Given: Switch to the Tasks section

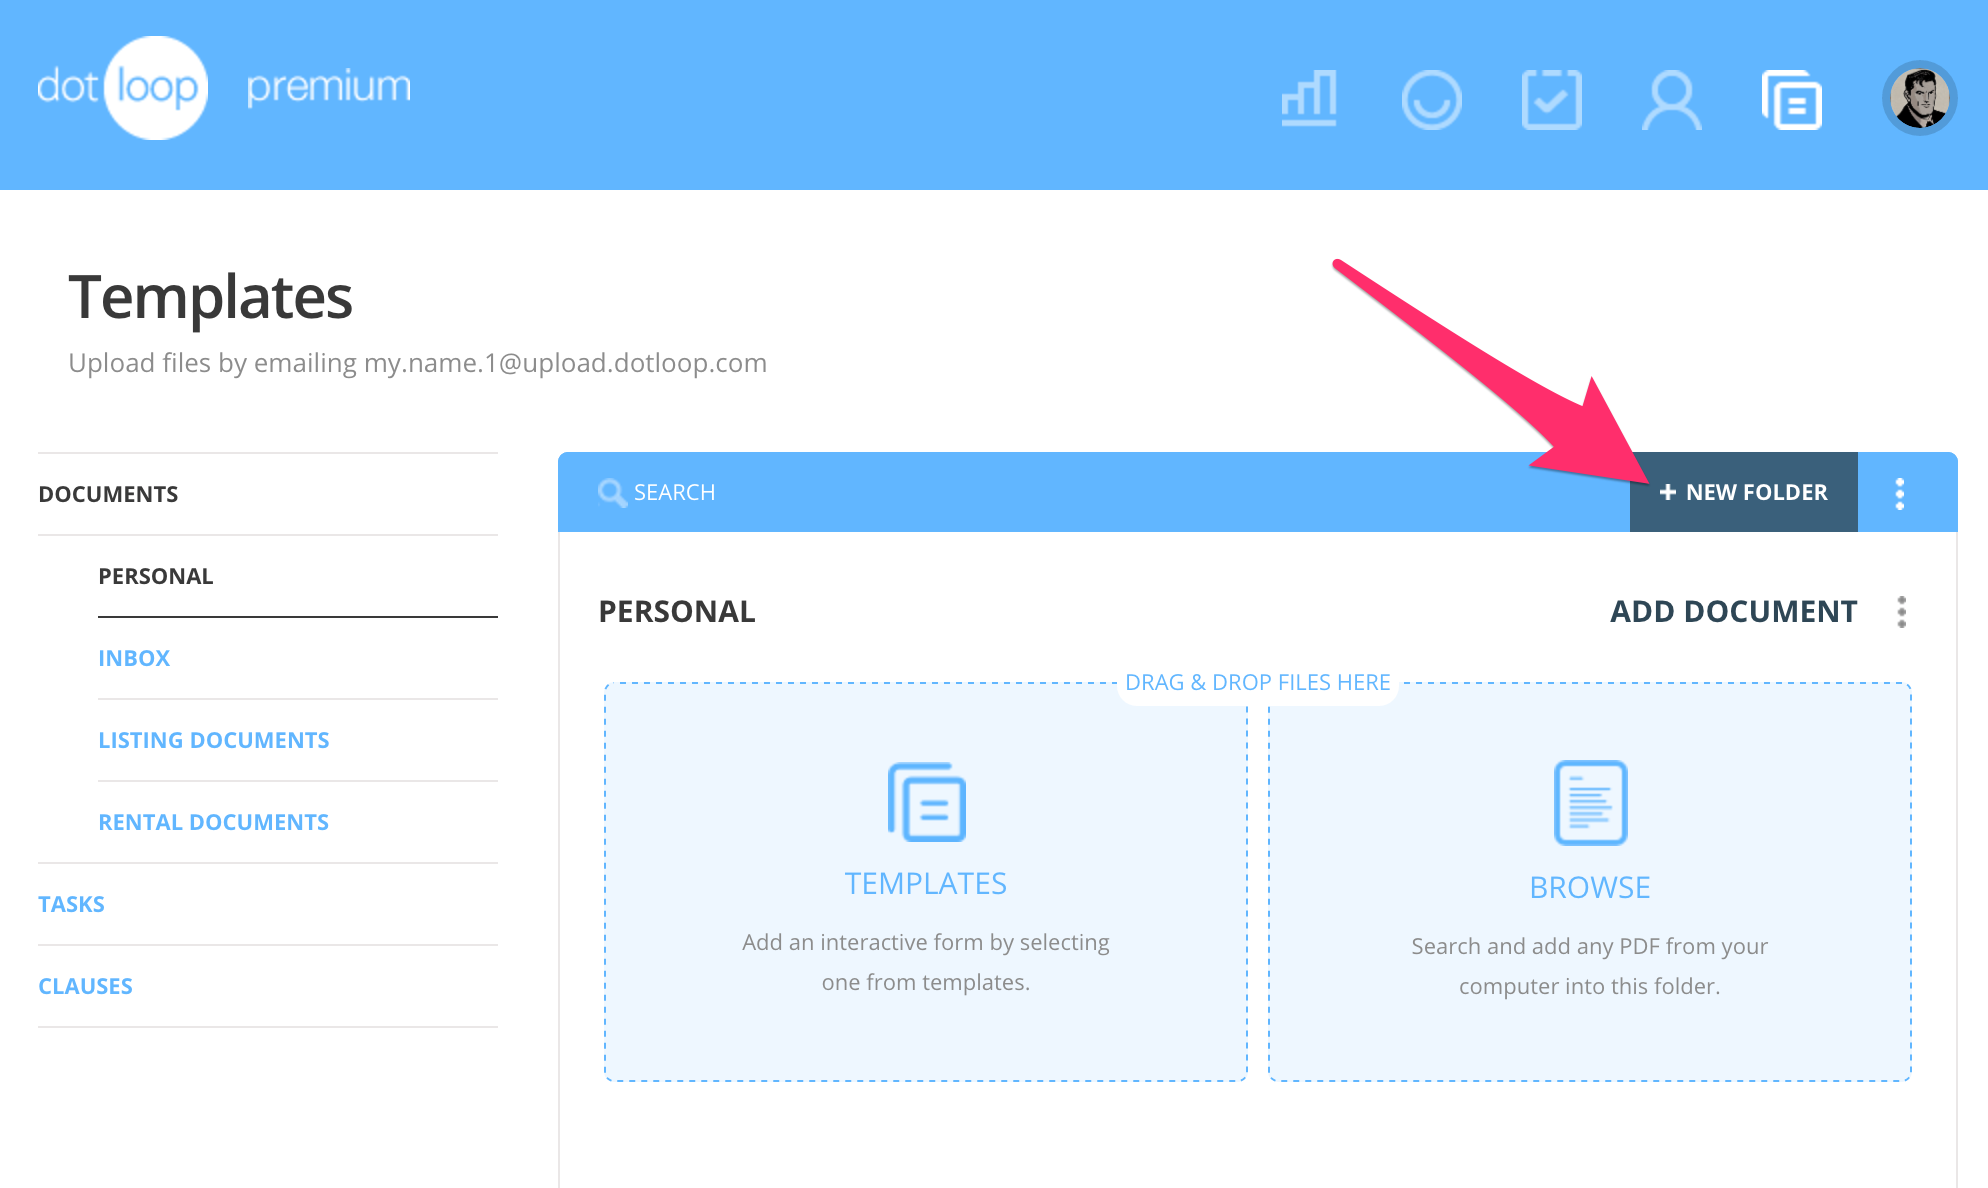Looking at the screenshot, I should 71,904.
